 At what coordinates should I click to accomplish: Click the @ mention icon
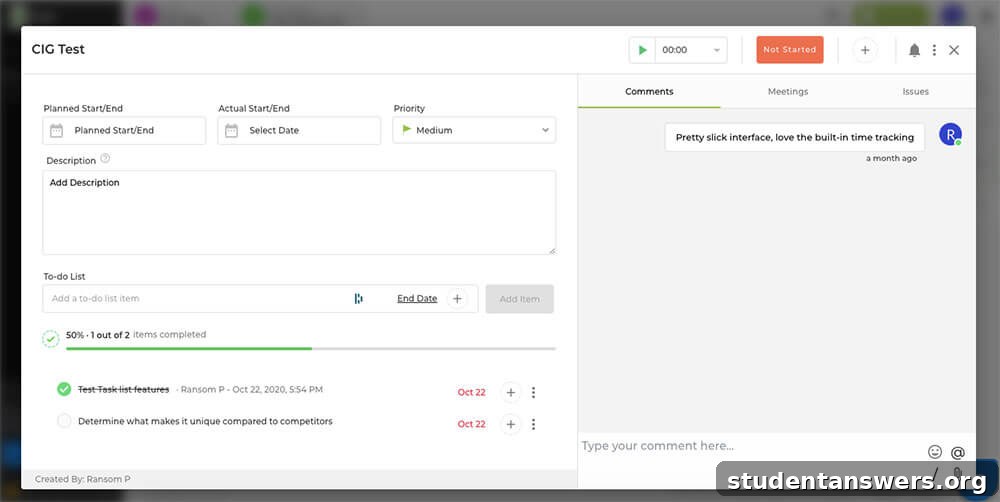pyautogui.click(x=957, y=453)
